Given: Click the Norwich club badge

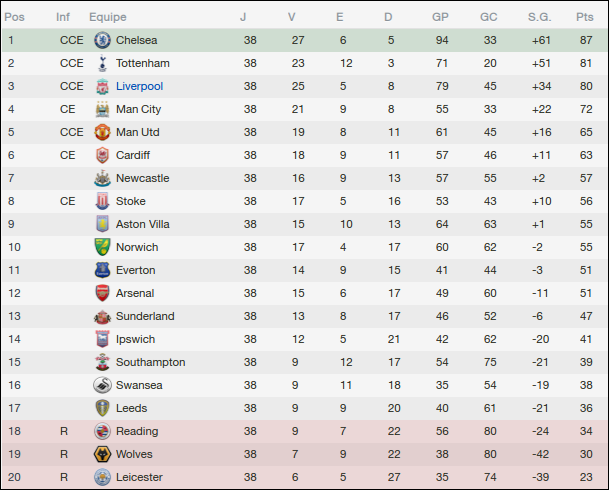Looking at the screenshot, I should (101, 247).
